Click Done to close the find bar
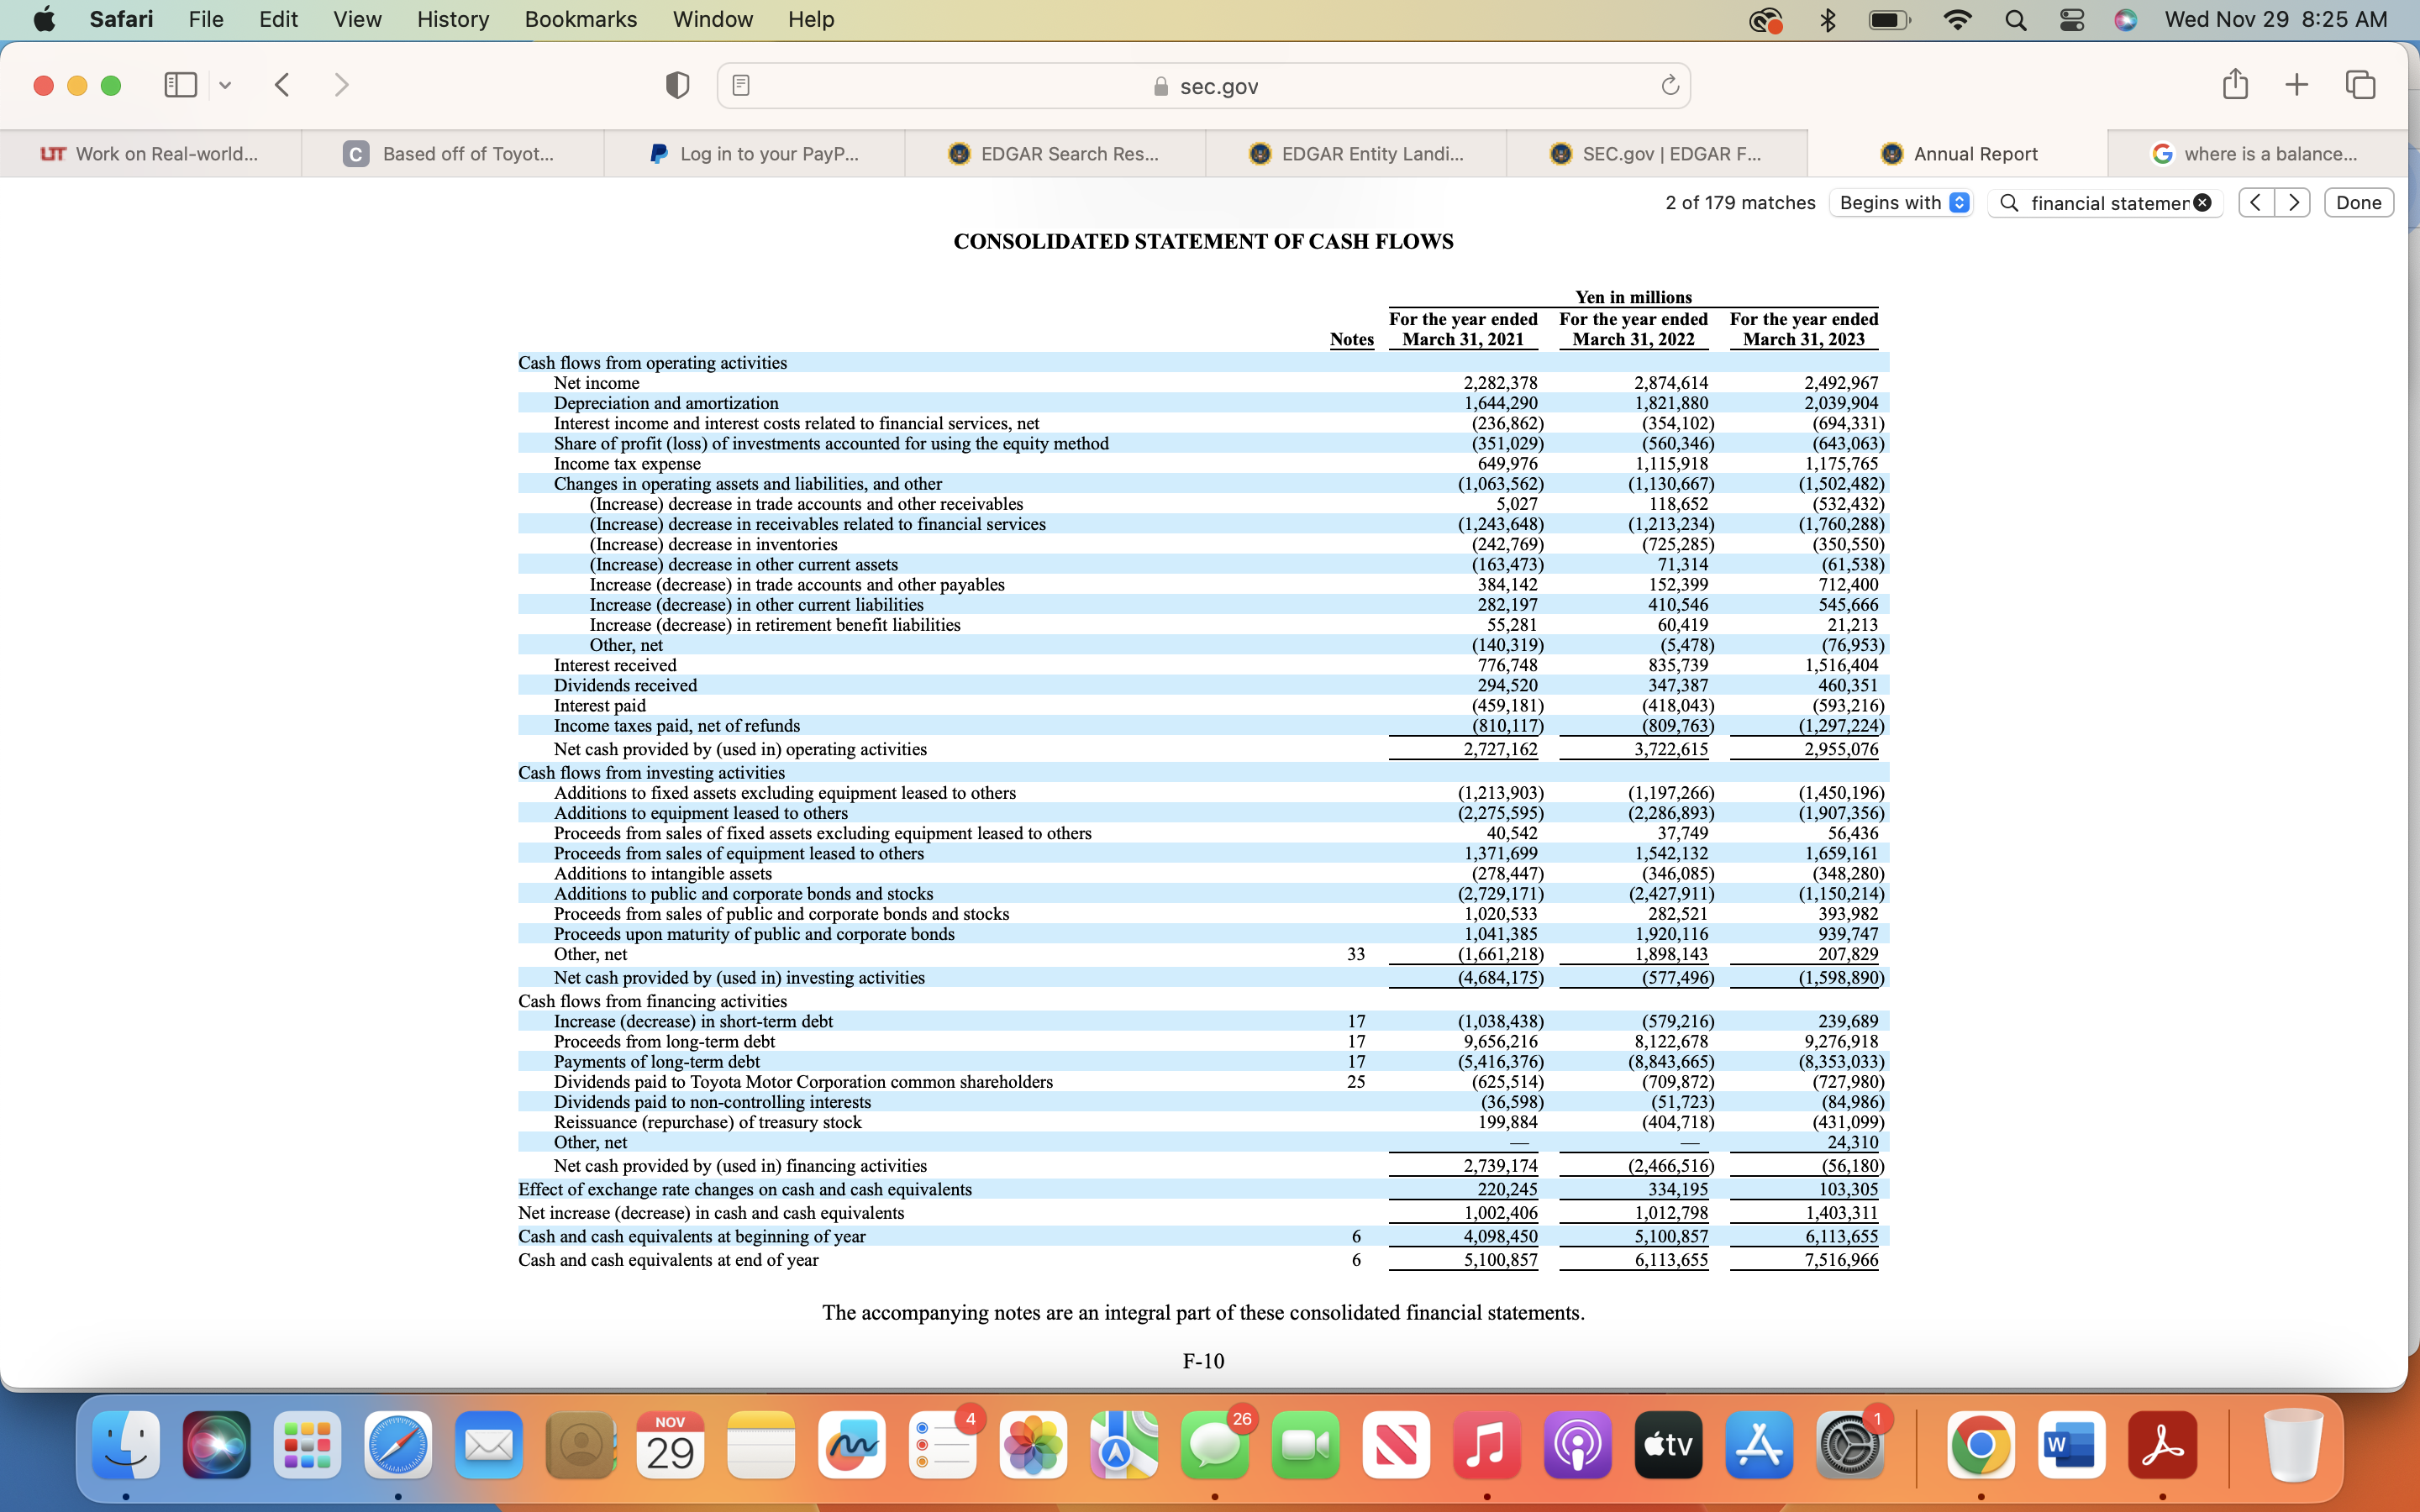 [2358, 203]
